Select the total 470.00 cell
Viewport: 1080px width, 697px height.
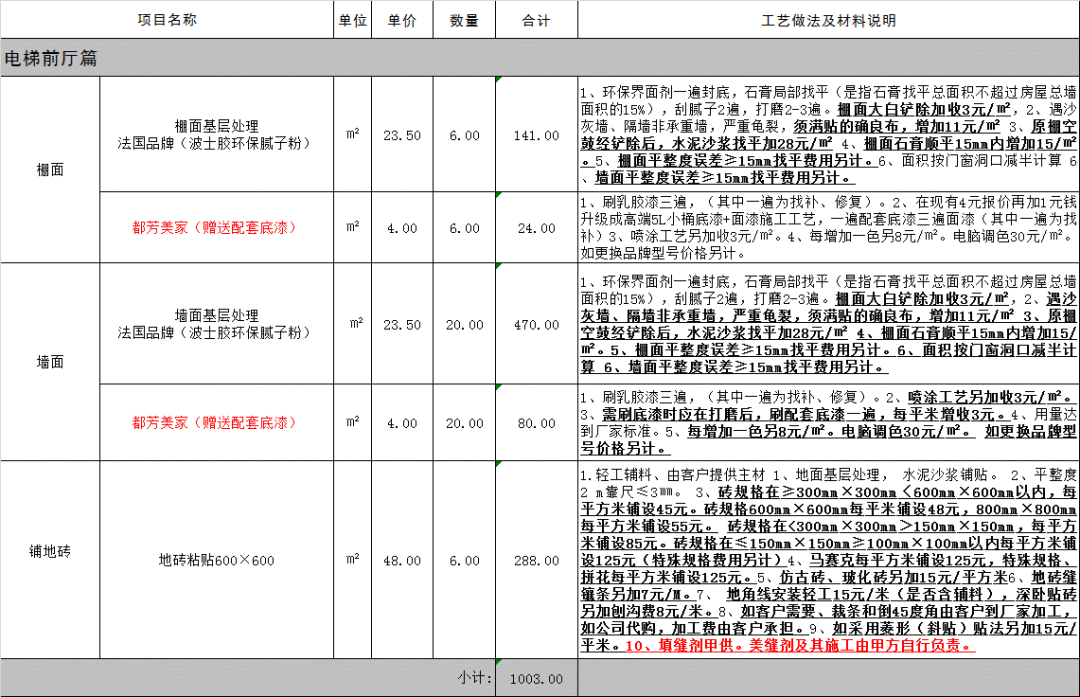click(x=537, y=324)
